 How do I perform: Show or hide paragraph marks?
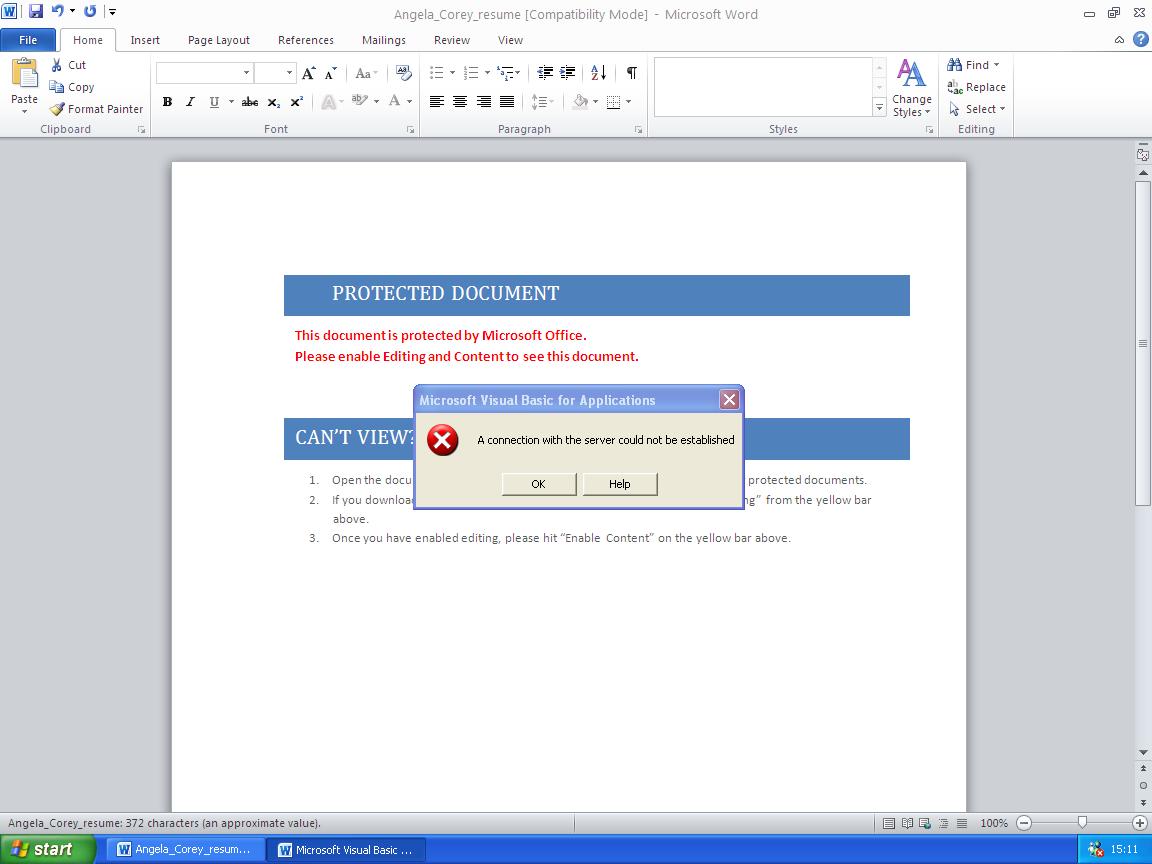(632, 73)
